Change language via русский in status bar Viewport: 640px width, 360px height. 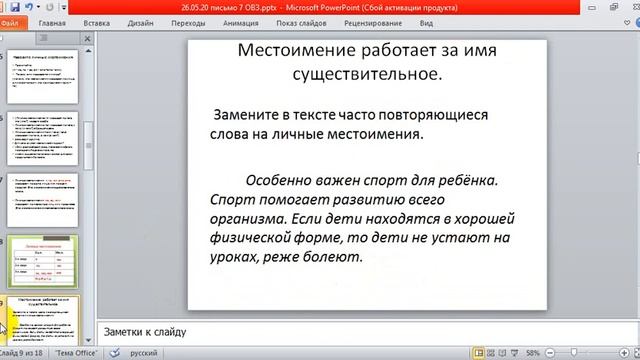144,353
